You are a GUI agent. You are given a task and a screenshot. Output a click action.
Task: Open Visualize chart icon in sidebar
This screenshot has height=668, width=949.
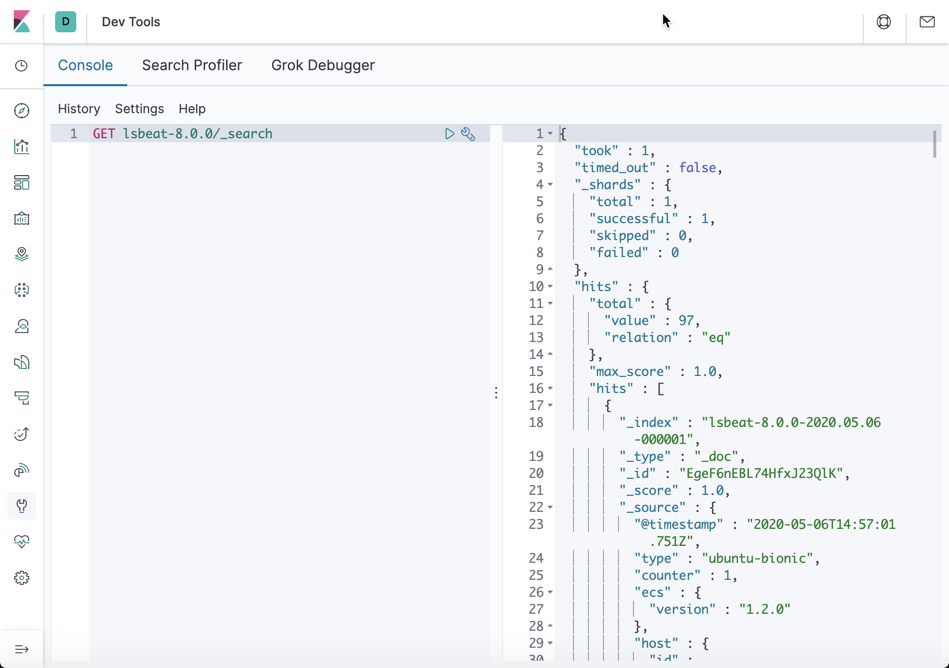(22, 146)
